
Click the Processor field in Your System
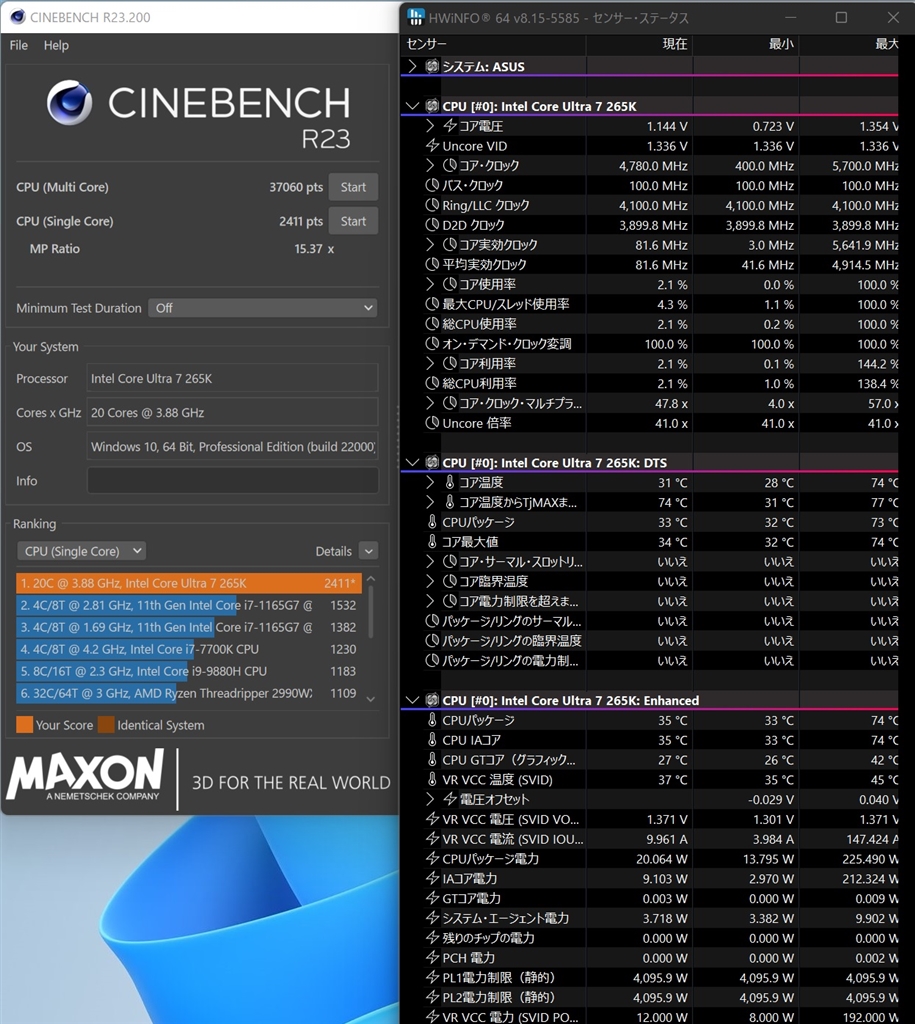point(233,379)
